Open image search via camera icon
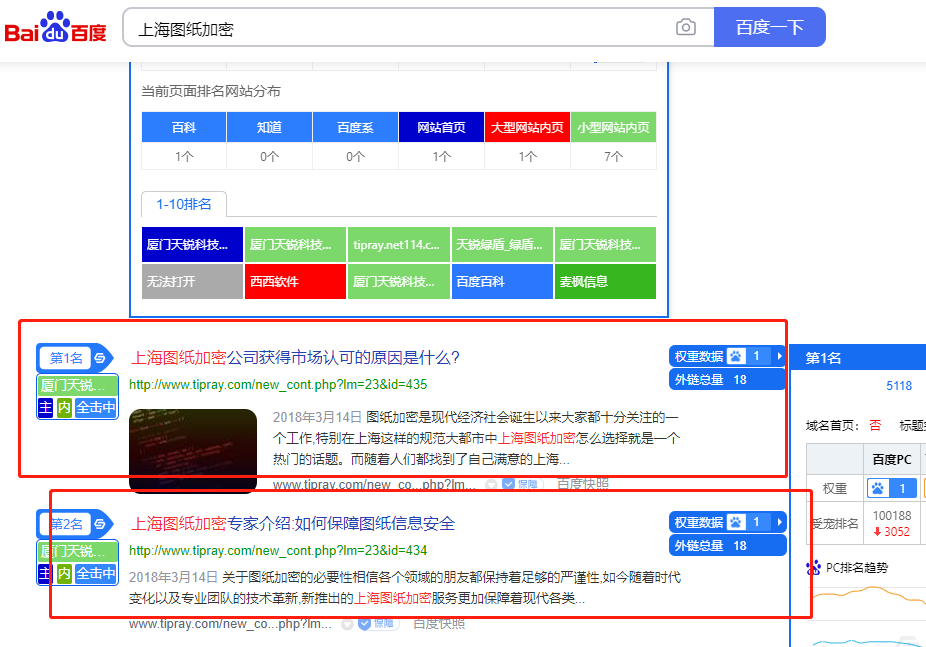 point(686,27)
